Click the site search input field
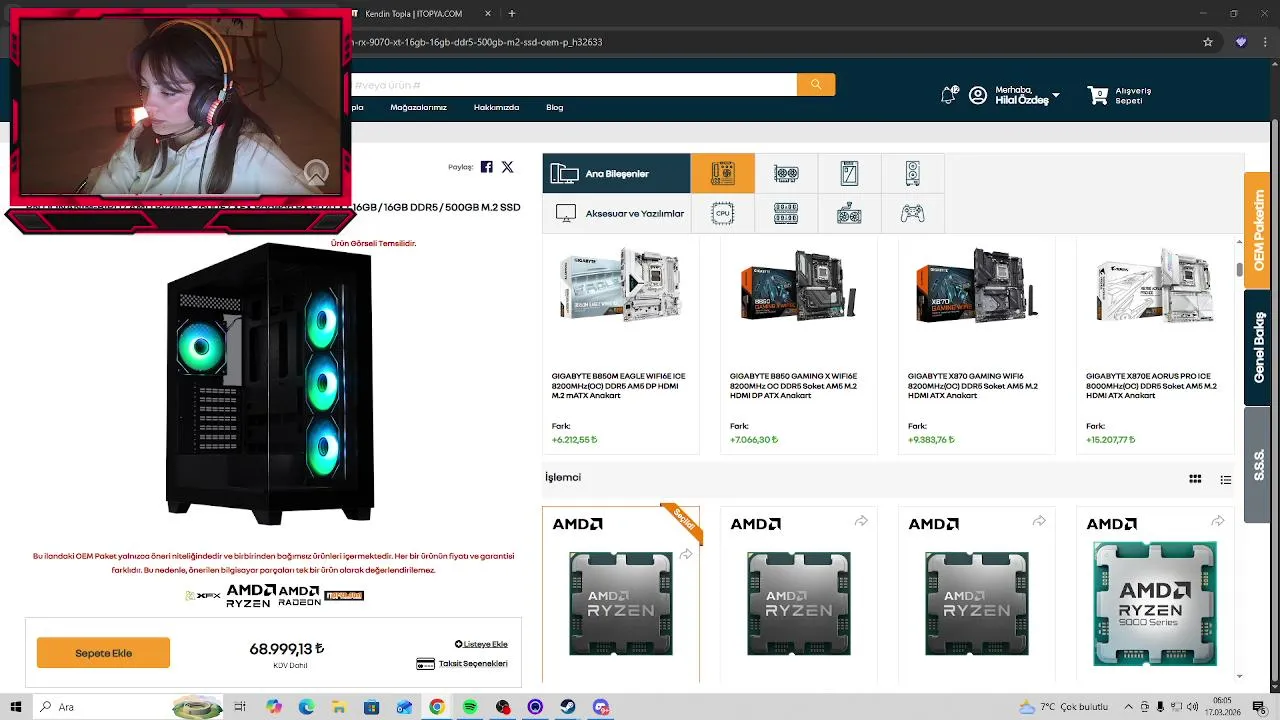1280x720 pixels. coord(573,85)
